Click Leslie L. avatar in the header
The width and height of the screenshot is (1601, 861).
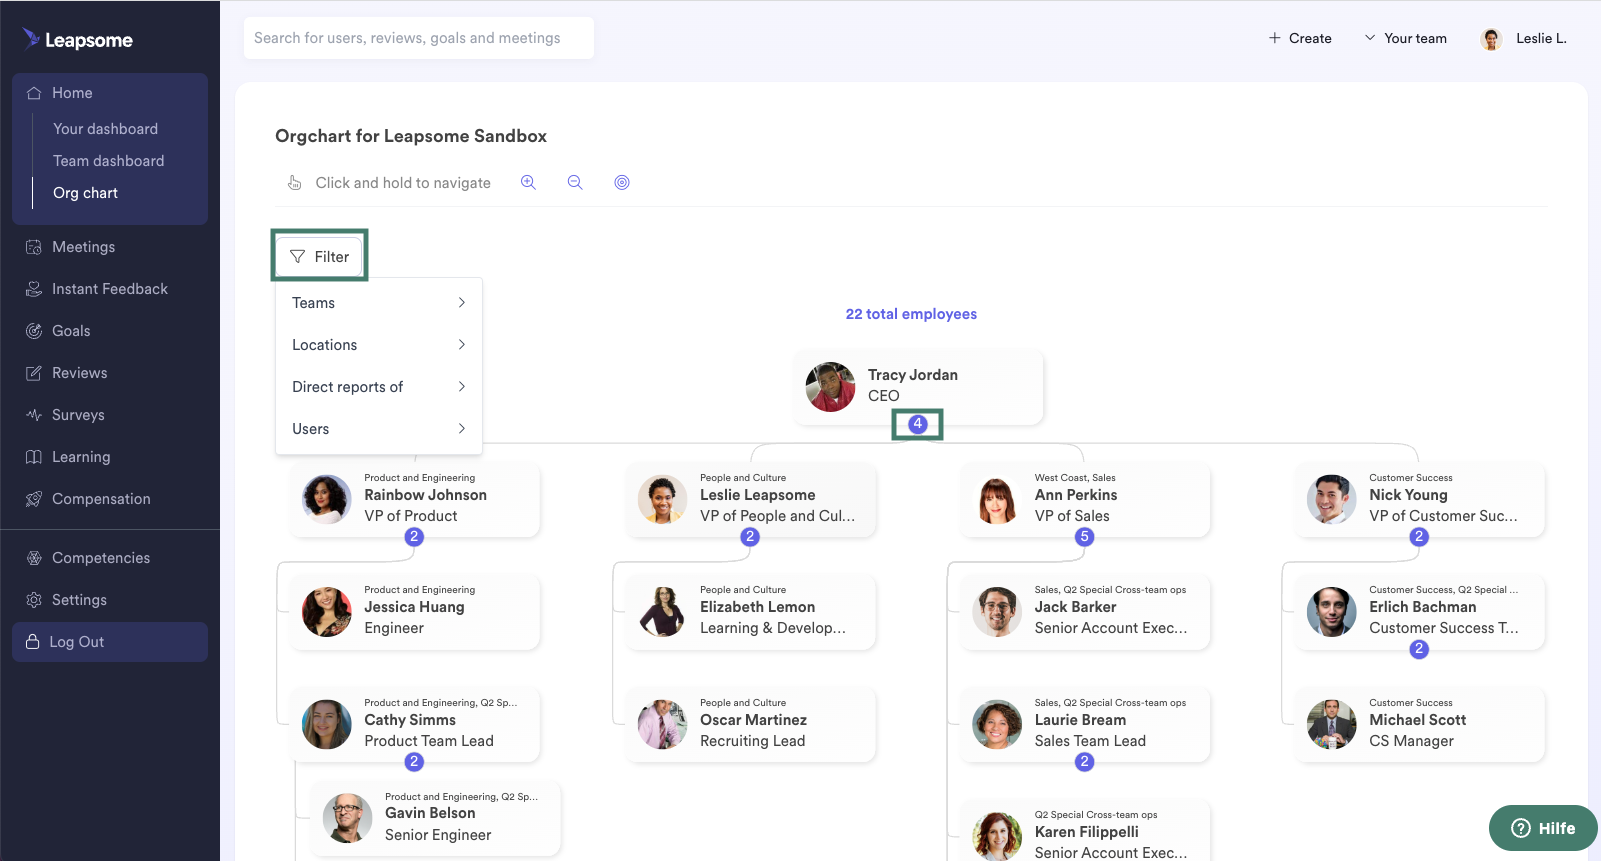1491,39
